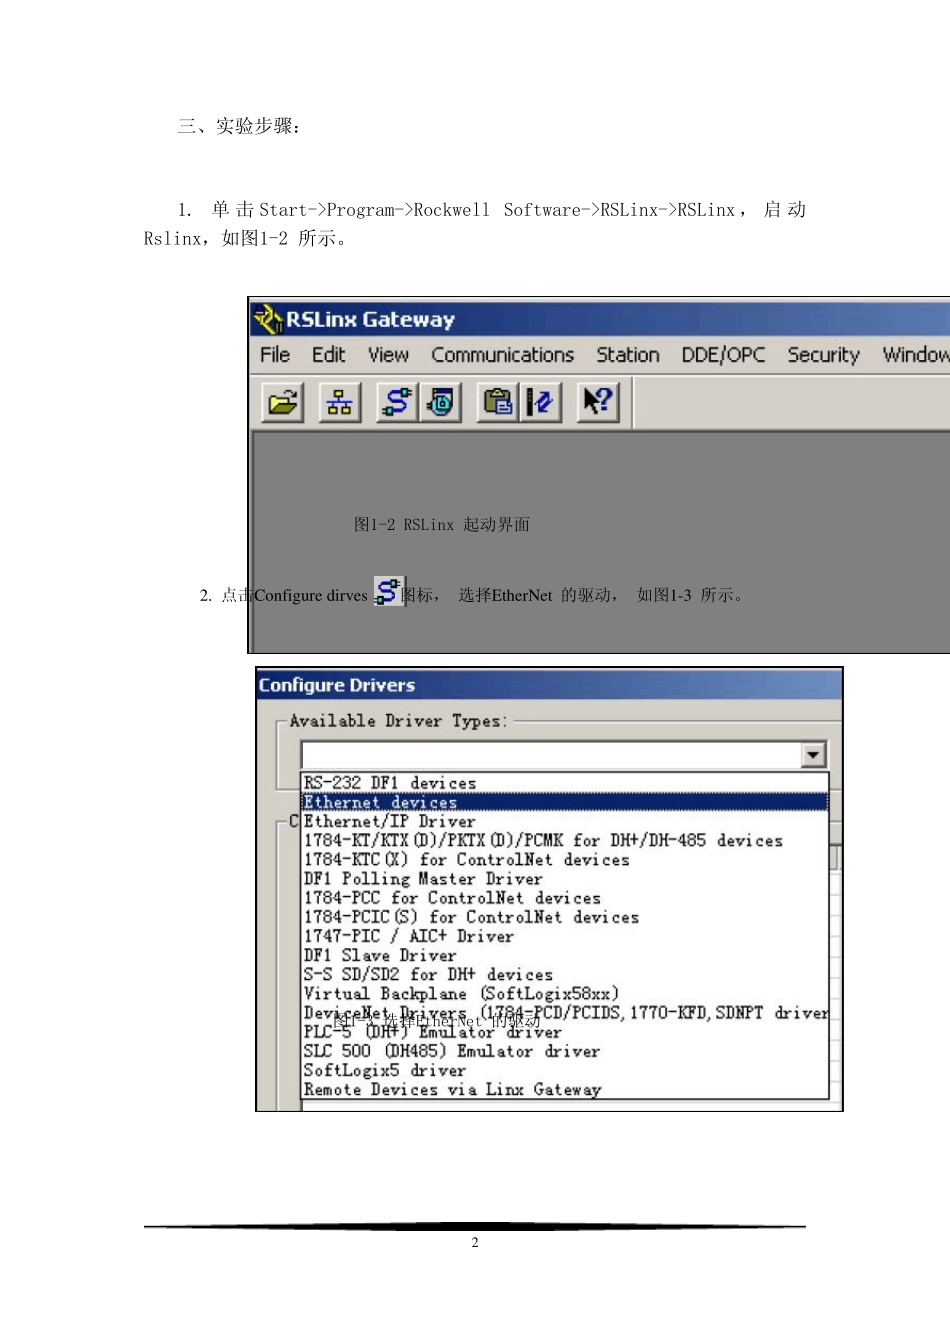Open RSWho network browser icon
Viewport: 950px width, 1344px height.
pos(340,403)
